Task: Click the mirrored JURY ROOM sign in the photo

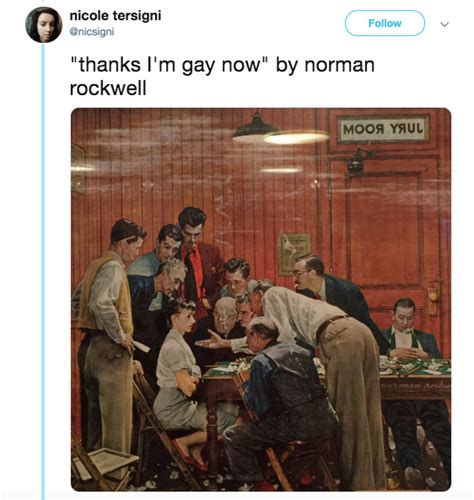Action: [x=383, y=129]
